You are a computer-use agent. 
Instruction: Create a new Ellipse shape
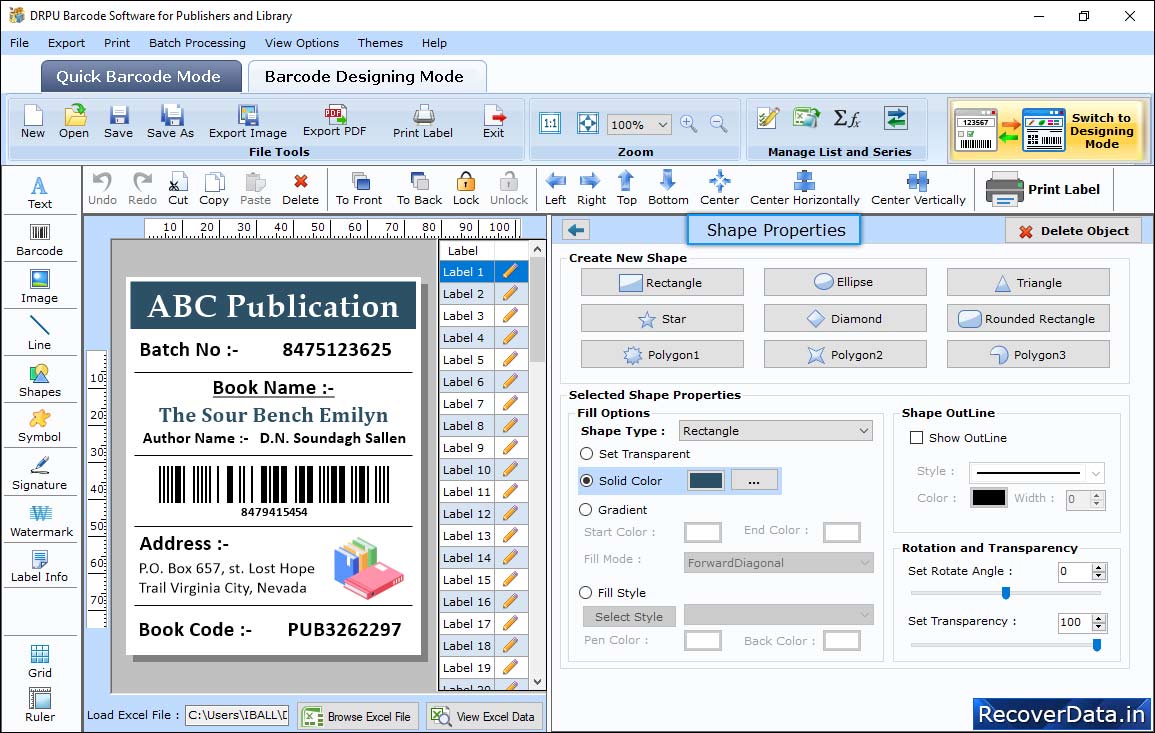point(845,282)
